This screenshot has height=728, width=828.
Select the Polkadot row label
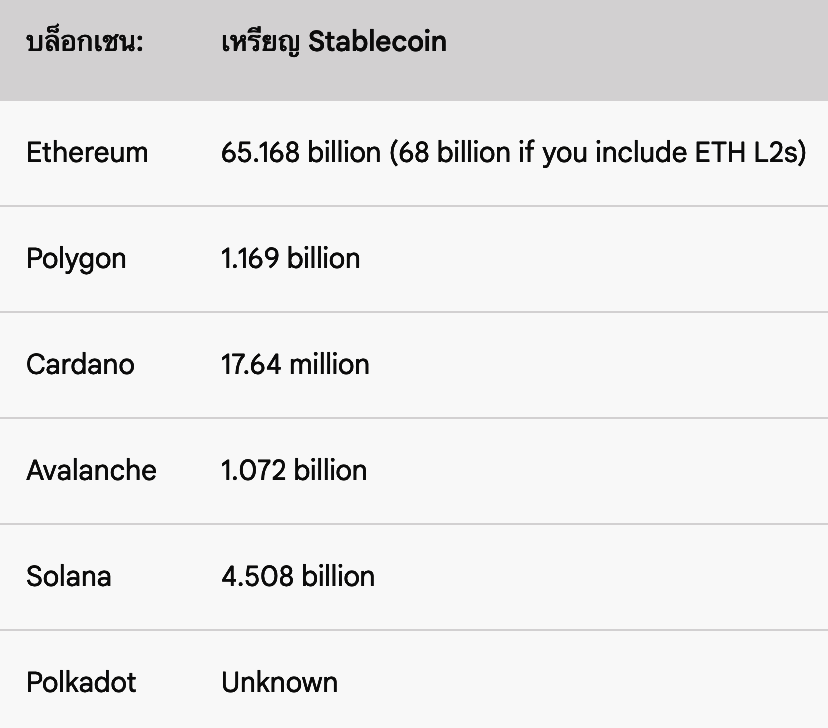point(81,683)
